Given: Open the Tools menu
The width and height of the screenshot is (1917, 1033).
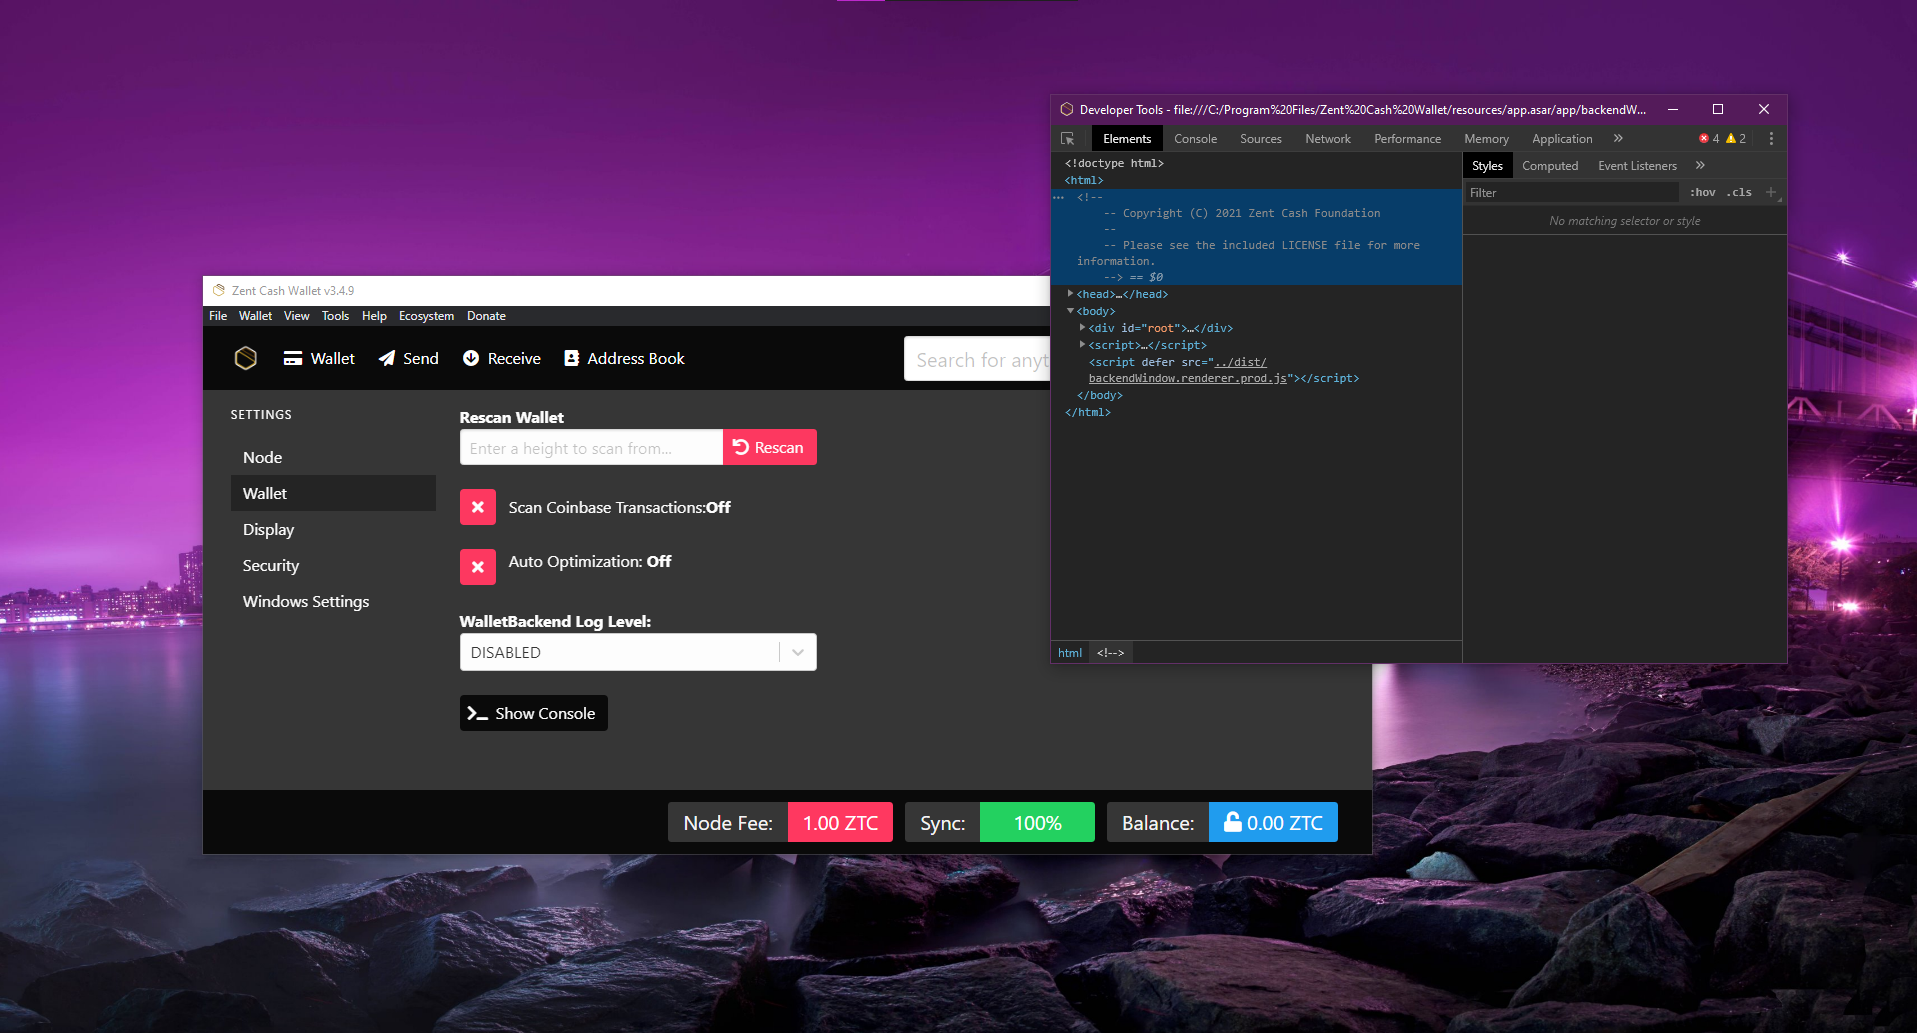Looking at the screenshot, I should pos(335,316).
